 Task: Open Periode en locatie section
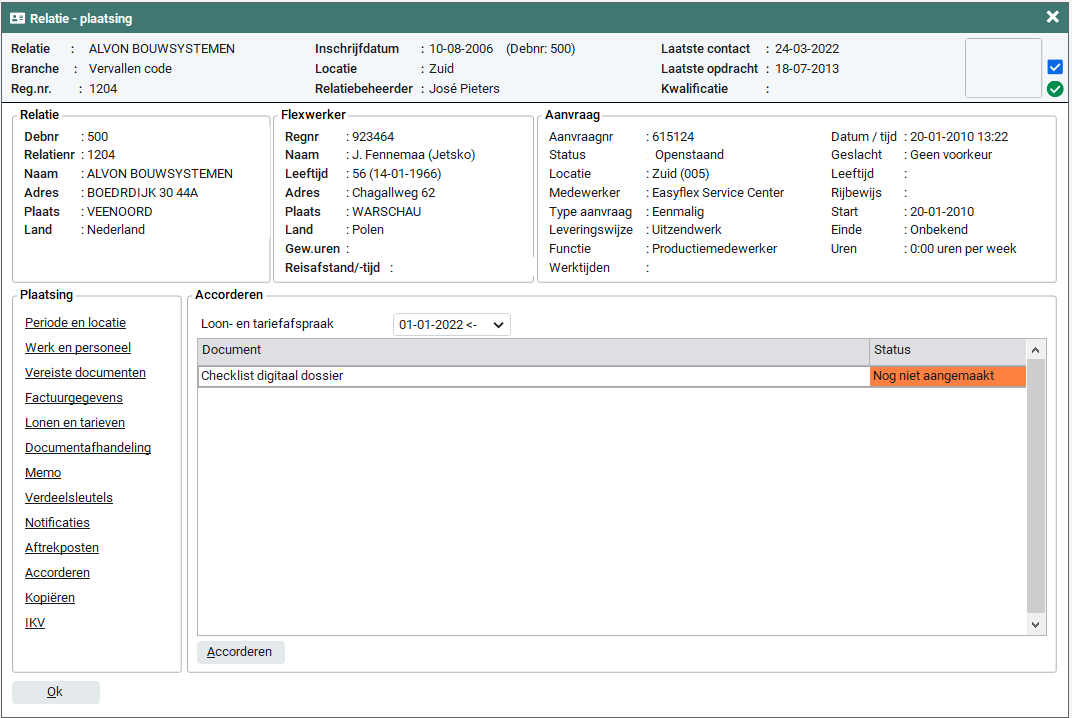click(x=75, y=323)
